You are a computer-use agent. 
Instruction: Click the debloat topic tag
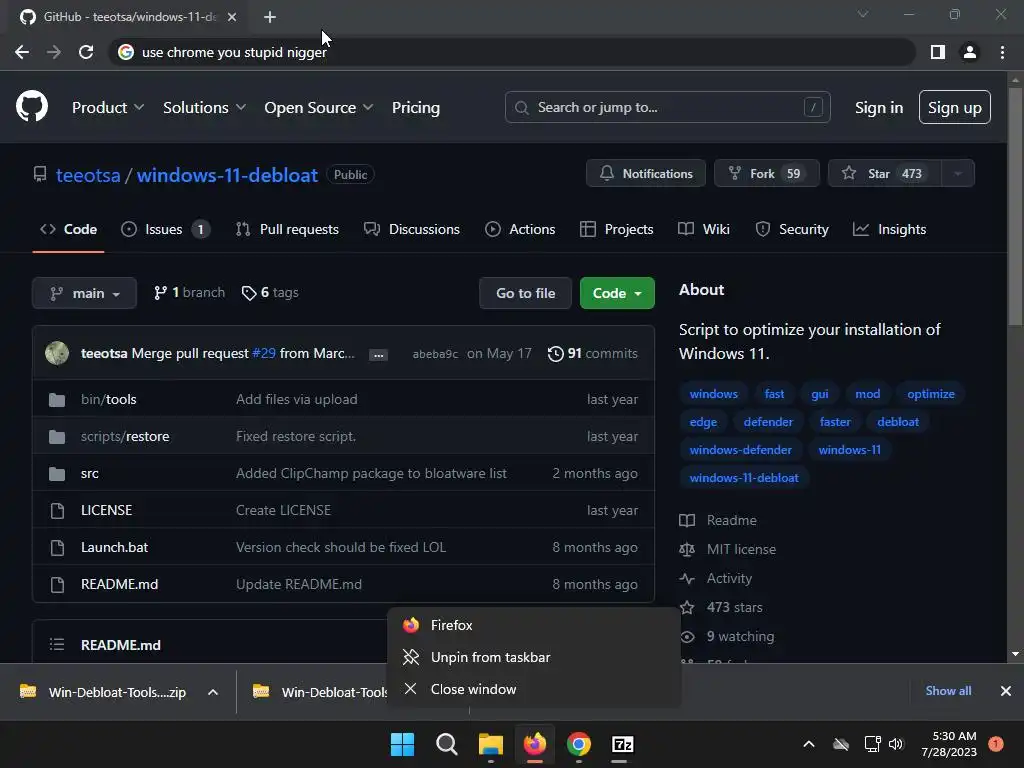point(898,422)
